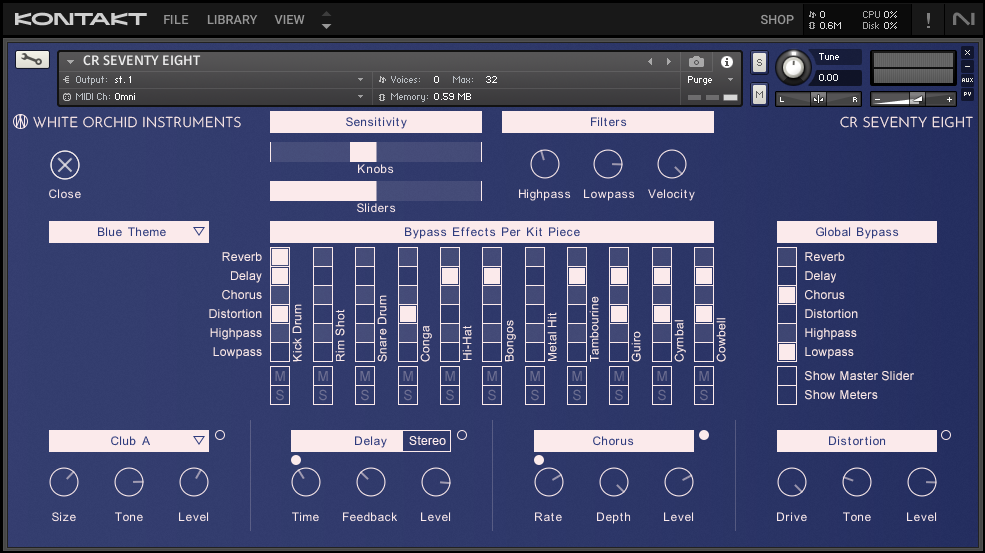Open the FILE menu

[176, 19]
